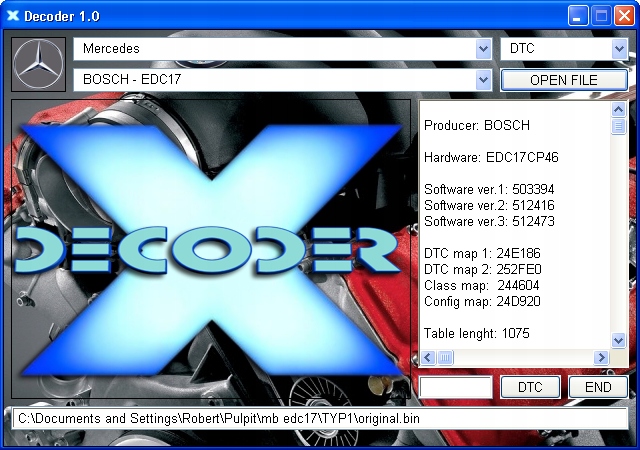Close the Decoder 1.0 window
640x450 pixels.
pyautogui.click(x=624, y=16)
